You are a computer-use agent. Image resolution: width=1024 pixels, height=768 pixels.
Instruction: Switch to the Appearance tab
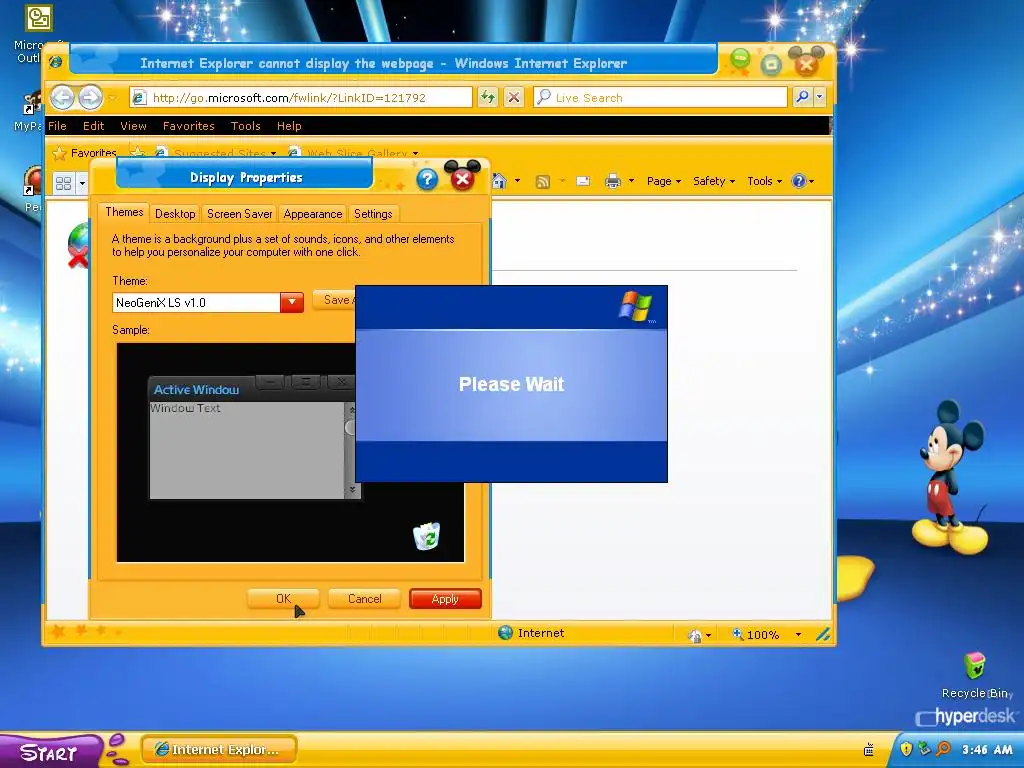click(x=313, y=214)
